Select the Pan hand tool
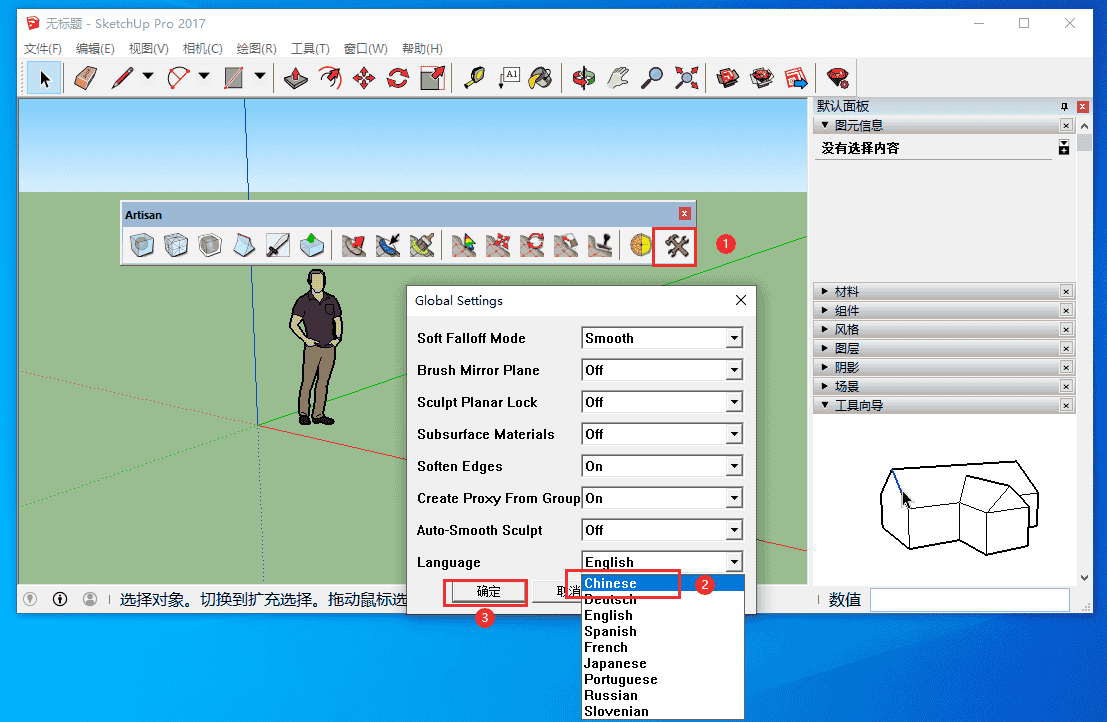The image size is (1107, 722). [618, 78]
